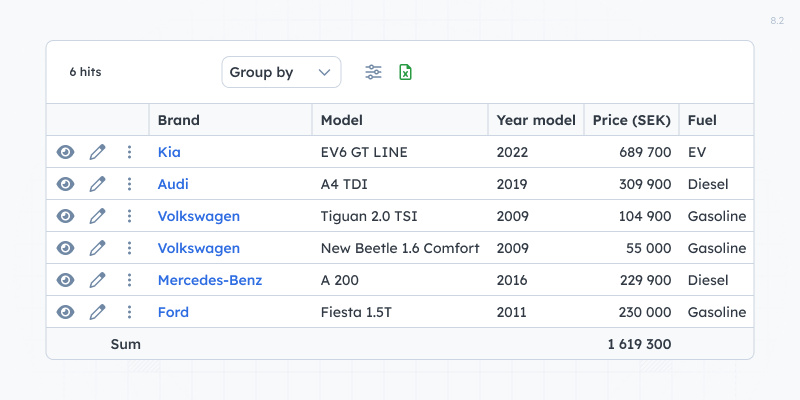
Task: Open the Ford brand link
Action: [173, 312]
